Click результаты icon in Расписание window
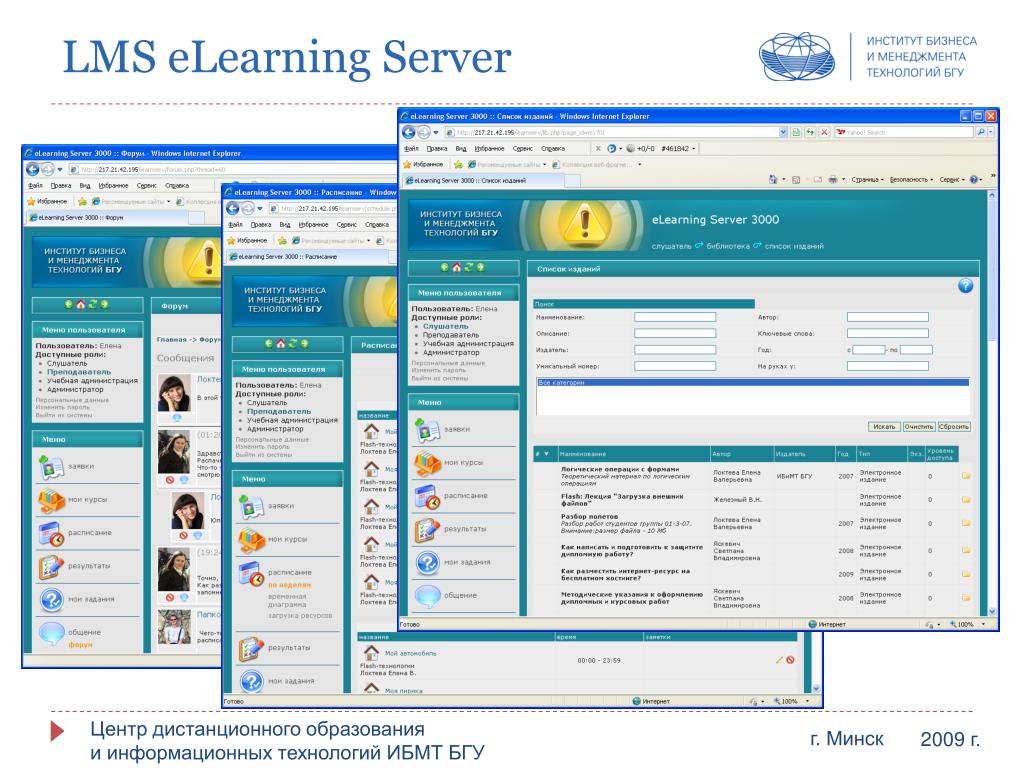Viewport: 1024px width, 768px height. pyautogui.click(x=251, y=648)
